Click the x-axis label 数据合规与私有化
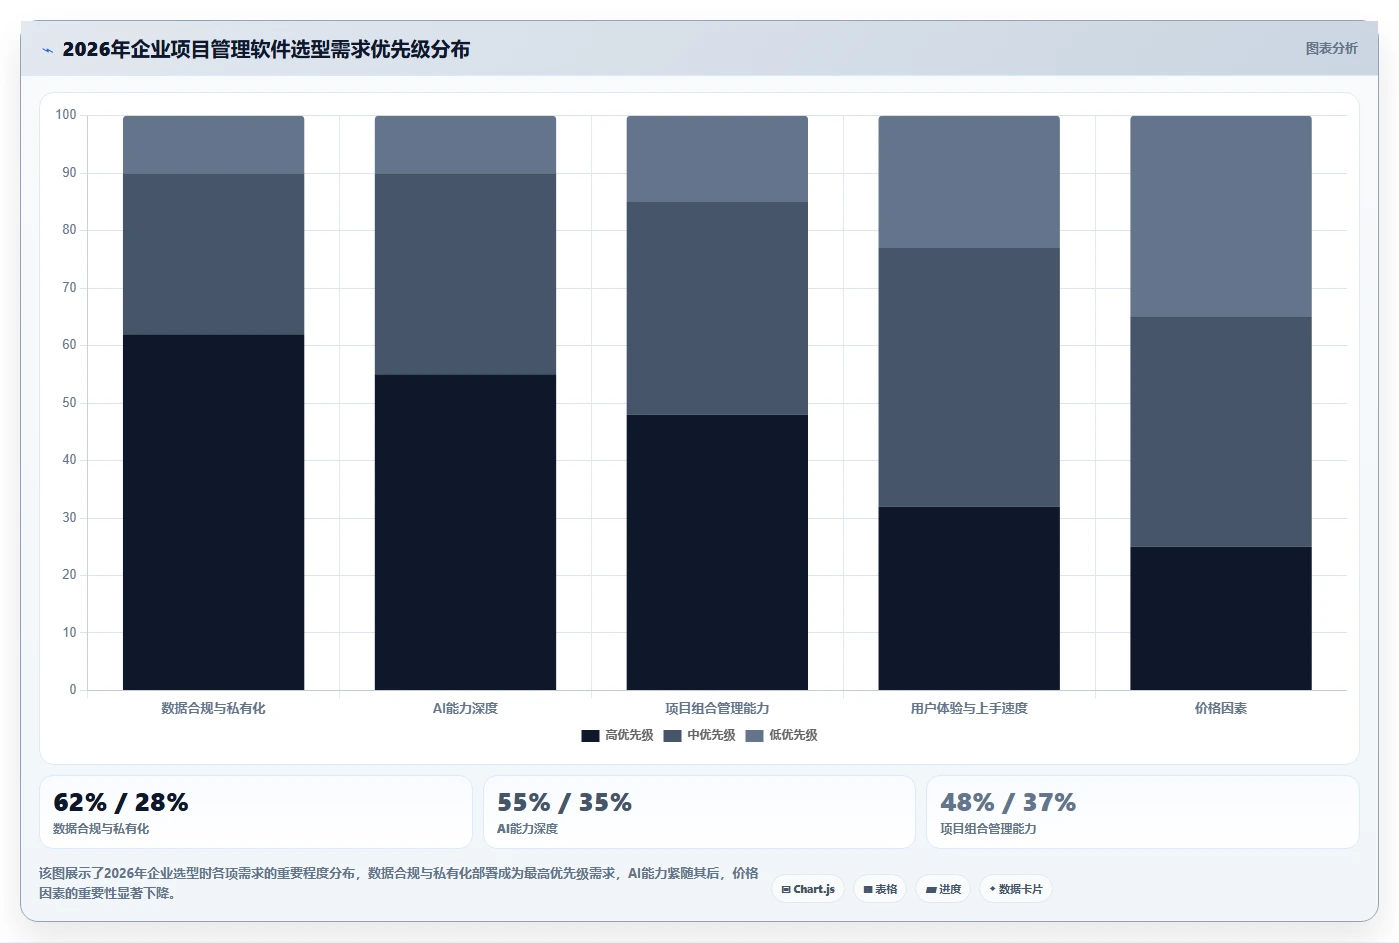 point(213,708)
